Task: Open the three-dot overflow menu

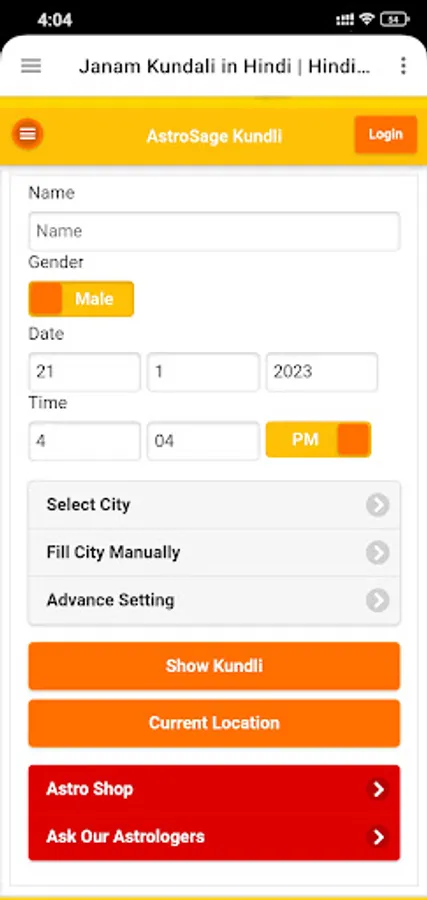Action: 403,66
